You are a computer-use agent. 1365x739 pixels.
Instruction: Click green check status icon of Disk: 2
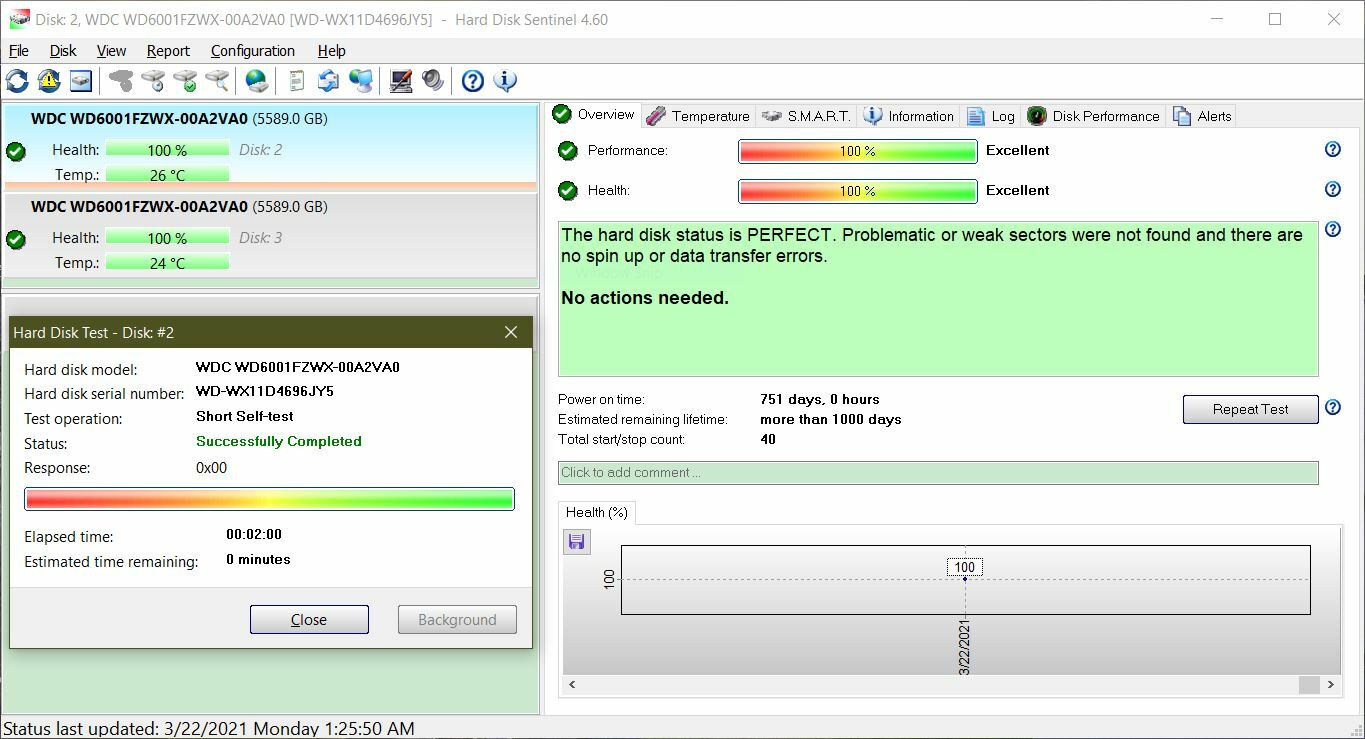(x=16, y=152)
